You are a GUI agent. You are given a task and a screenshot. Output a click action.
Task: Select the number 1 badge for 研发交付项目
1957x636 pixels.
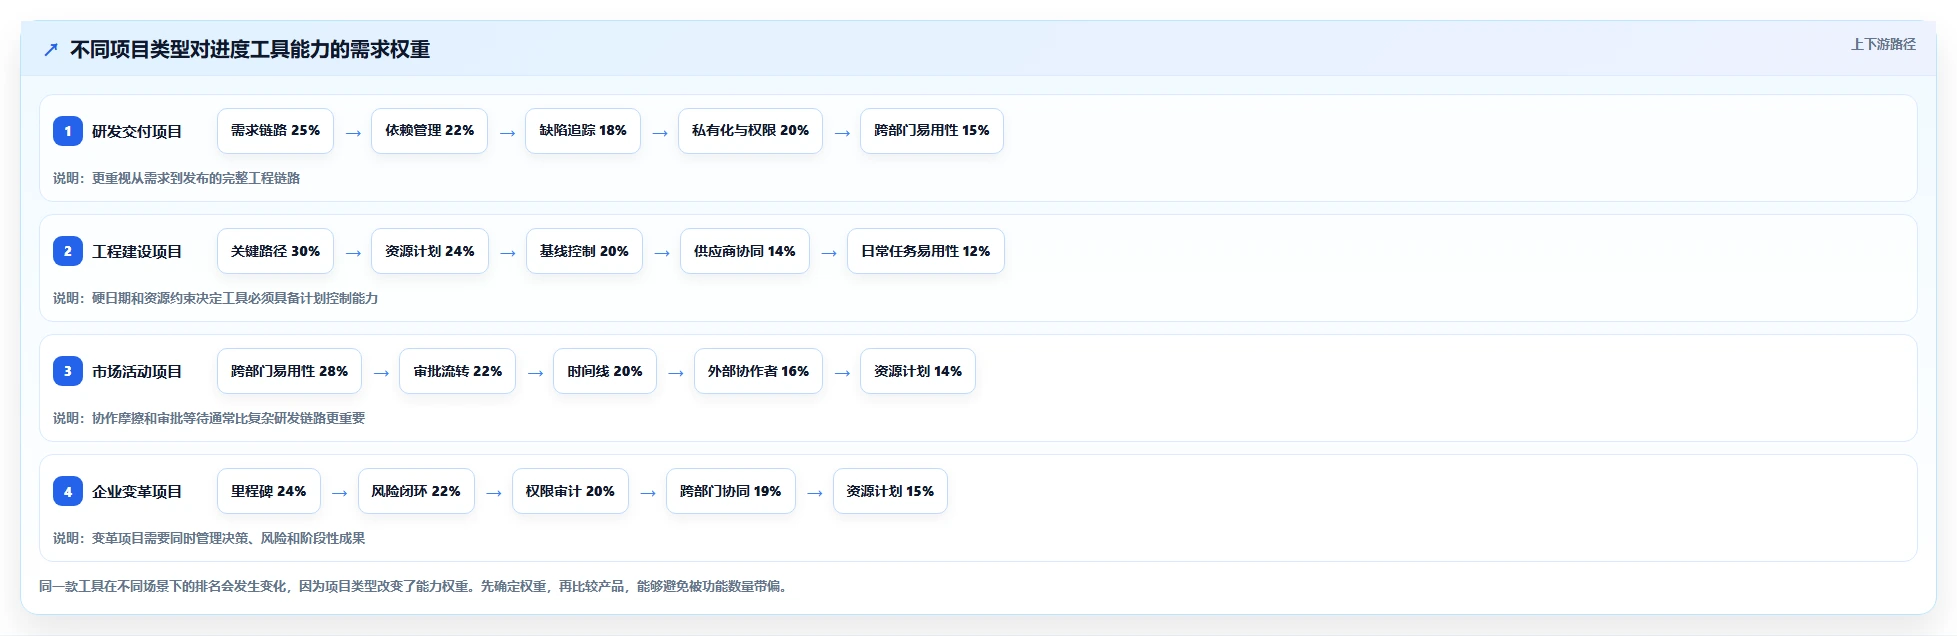68,131
